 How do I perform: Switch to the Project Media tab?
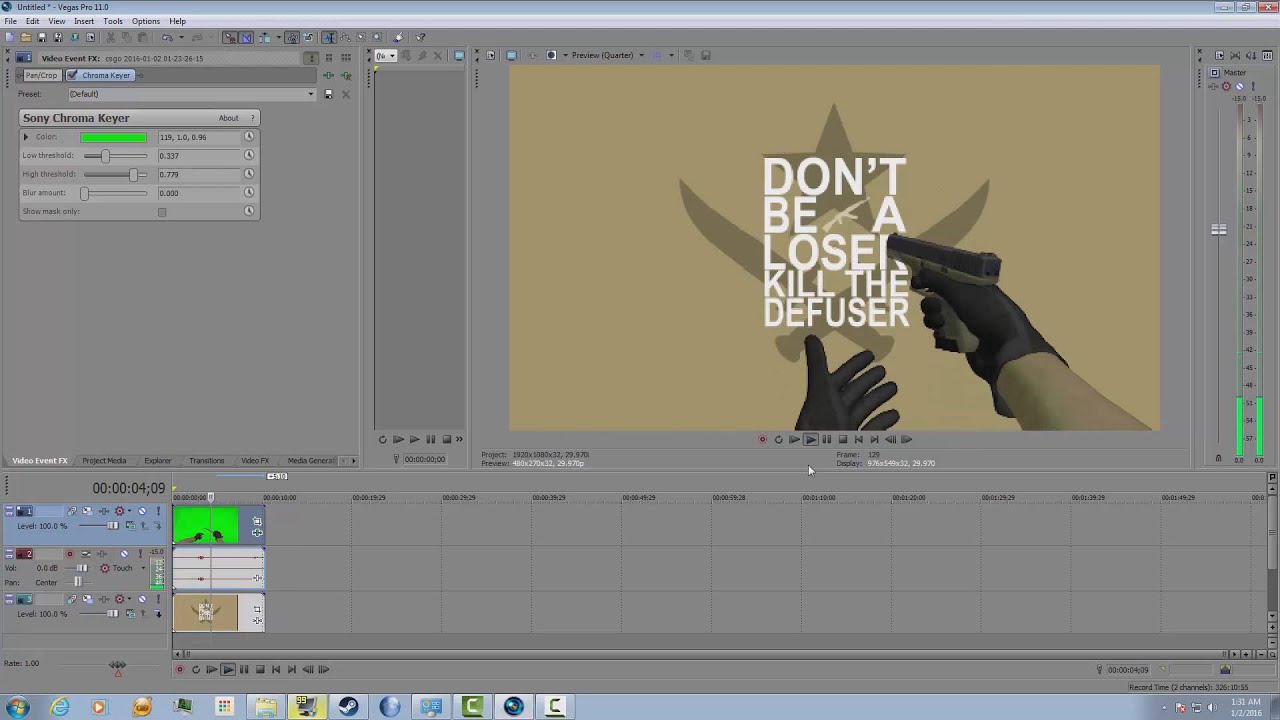click(x=104, y=461)
